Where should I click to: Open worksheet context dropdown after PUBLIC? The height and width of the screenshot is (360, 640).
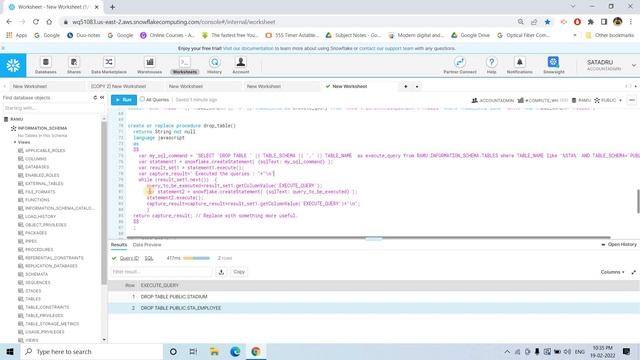(620, 100)
